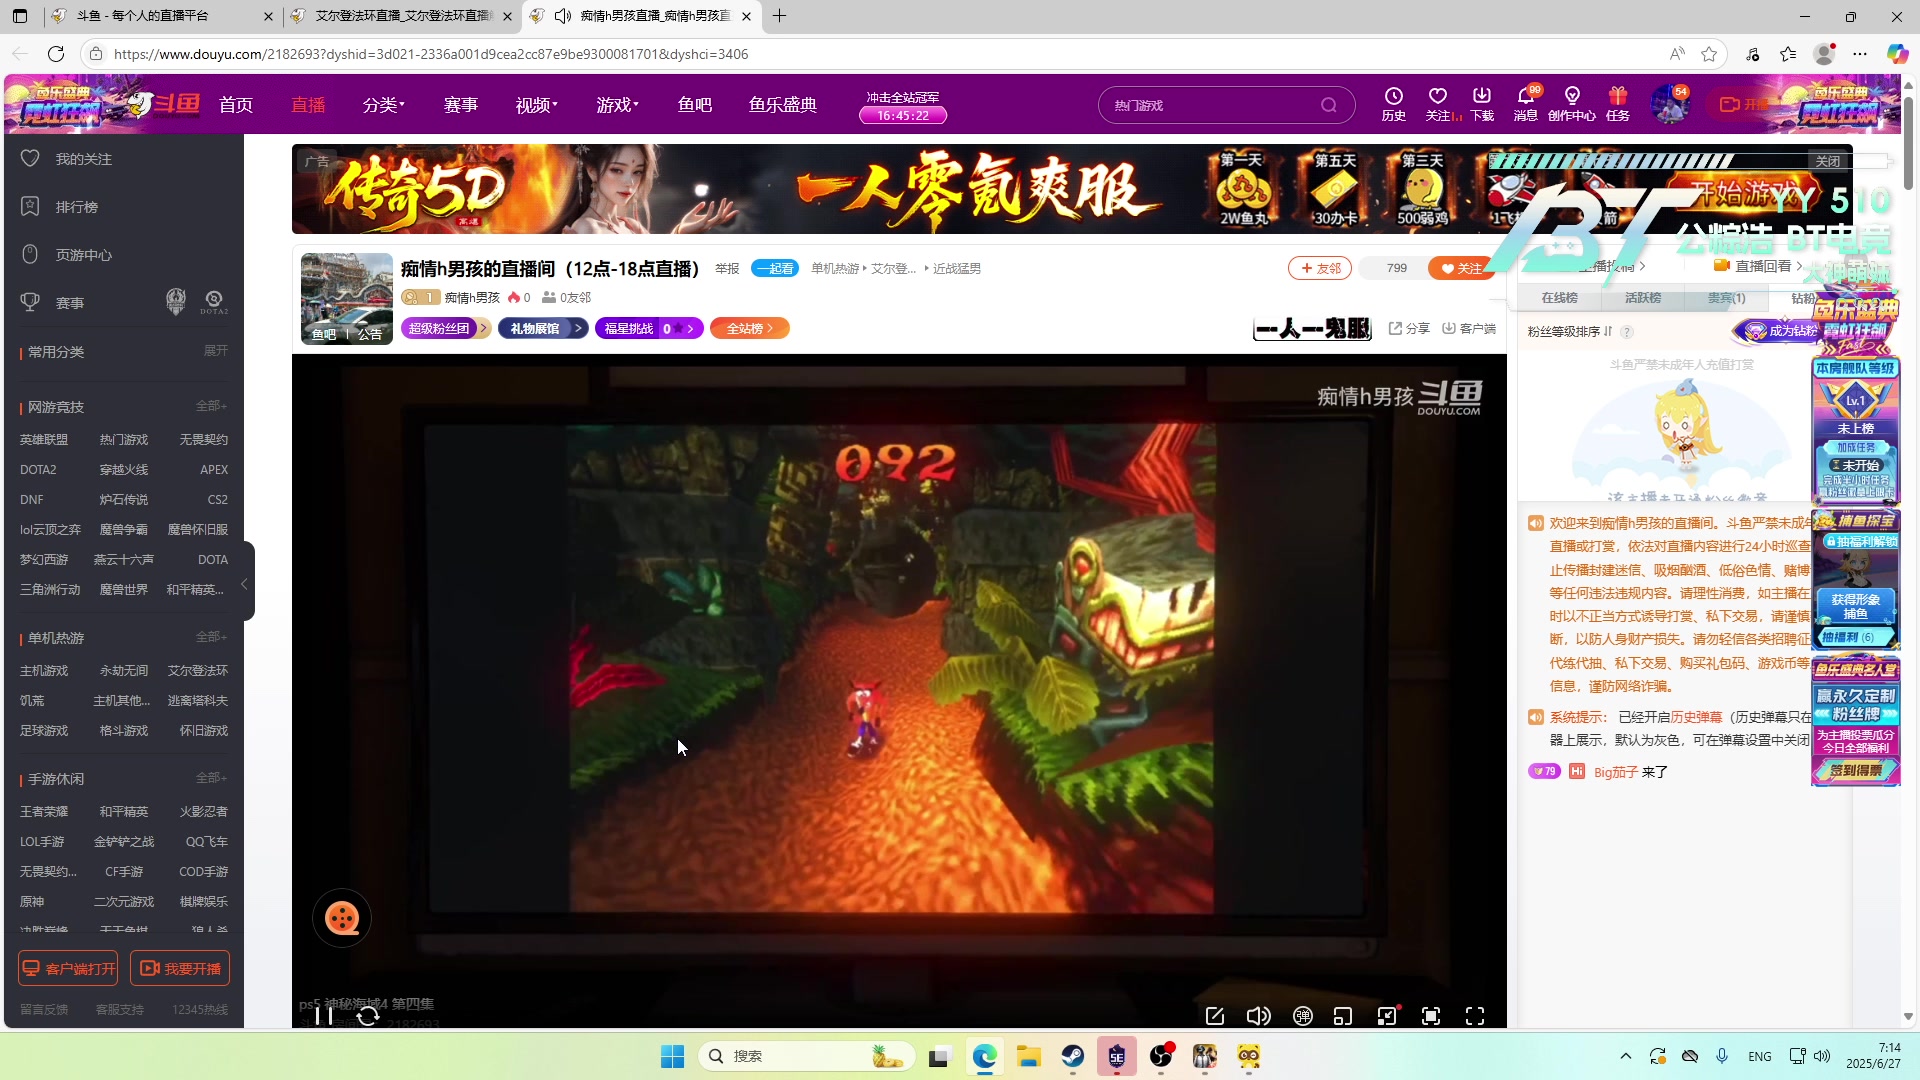This screenshot has width=1920, height=1080.
Task: Open 礼物展馆 badge
Action: click(543, 328)
